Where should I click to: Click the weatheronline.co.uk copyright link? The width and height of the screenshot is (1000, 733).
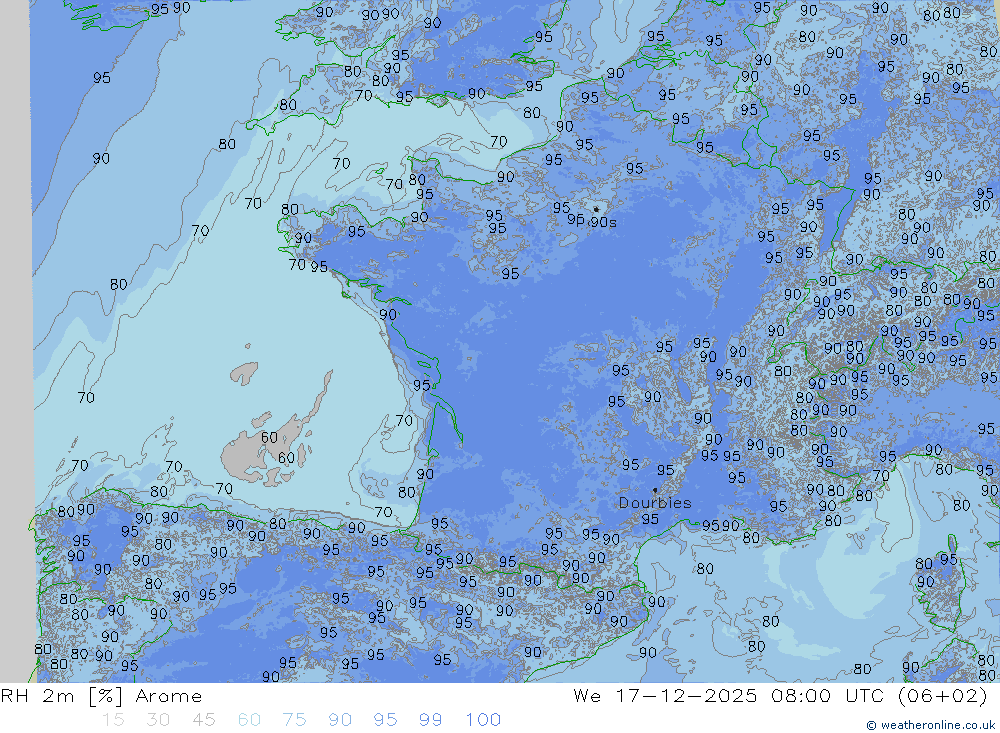[x=930, y=725]
